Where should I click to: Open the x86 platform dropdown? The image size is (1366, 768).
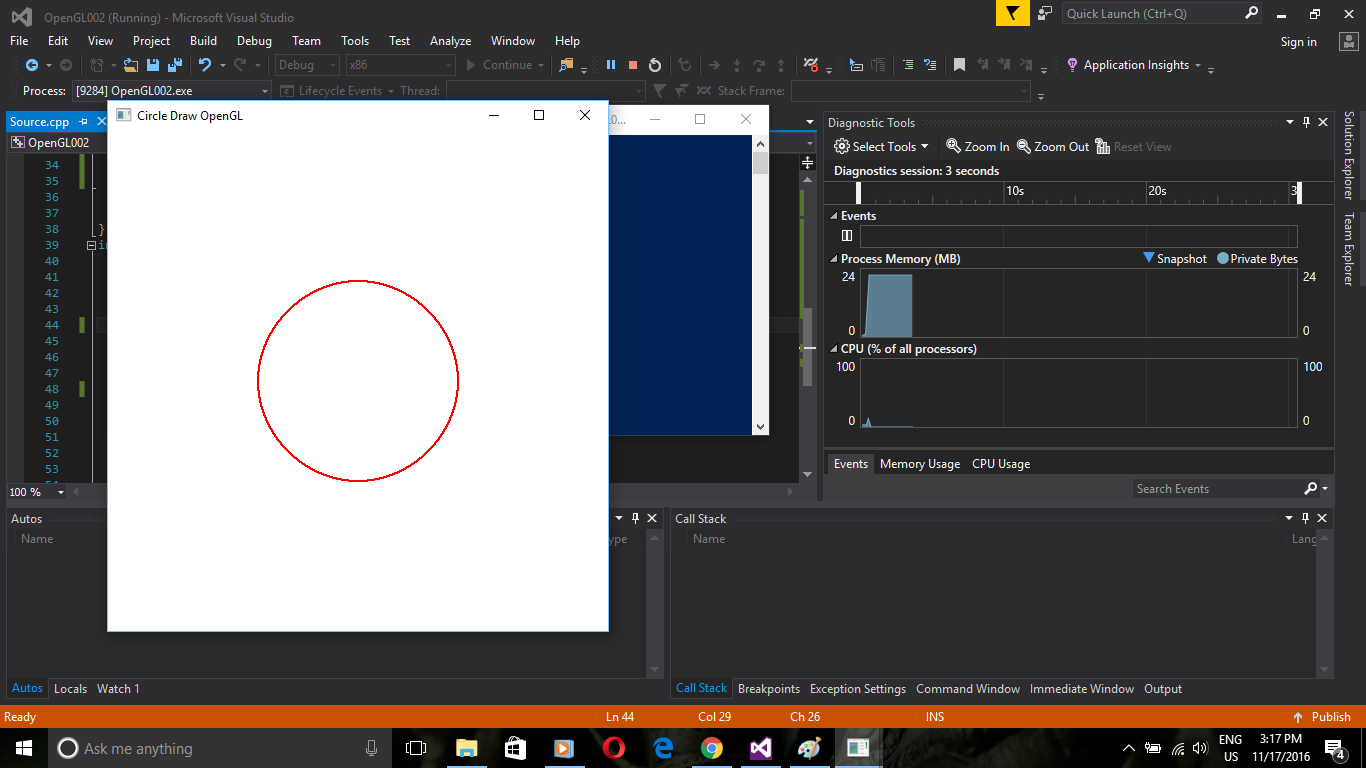399,65
